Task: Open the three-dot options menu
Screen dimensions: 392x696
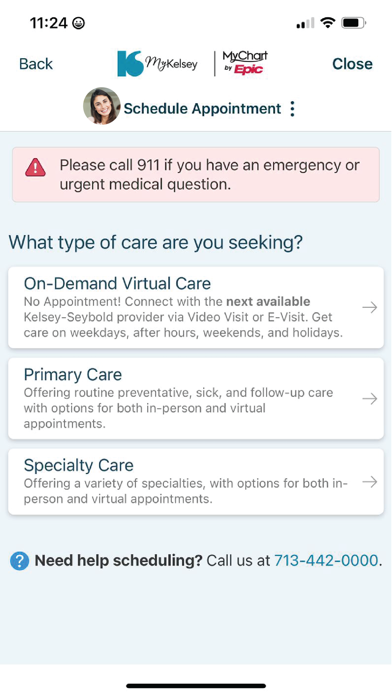Action: [292, 109]
